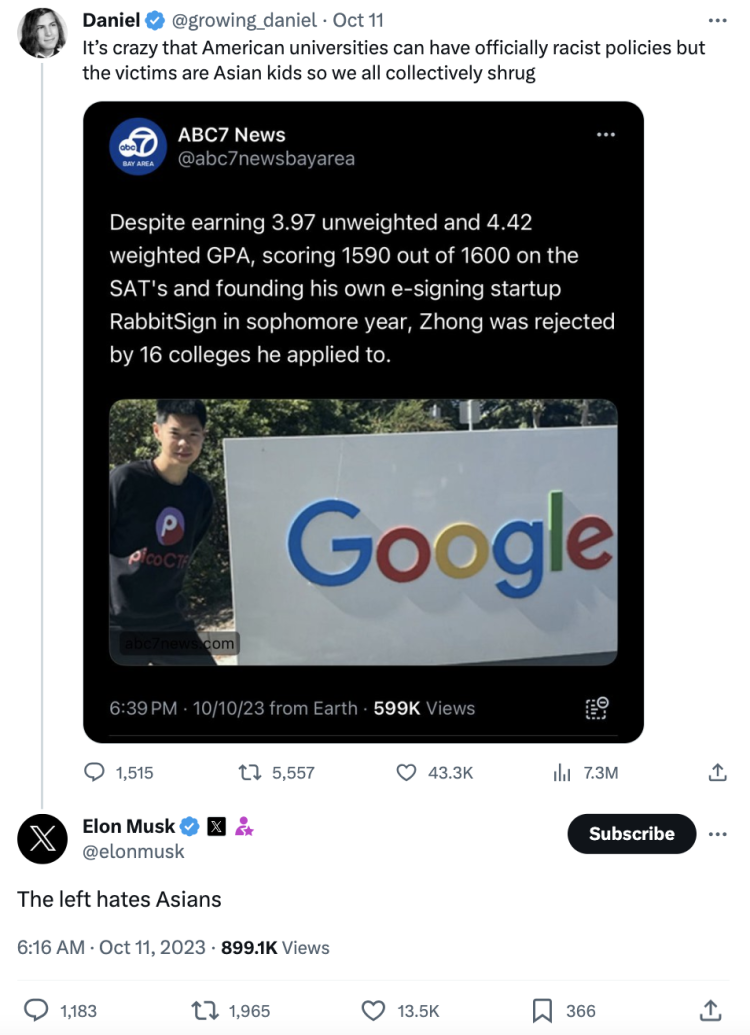750x1035 pixels.
Task: View analytics showing 7.3M views
Action: click(x=561, y=772)
